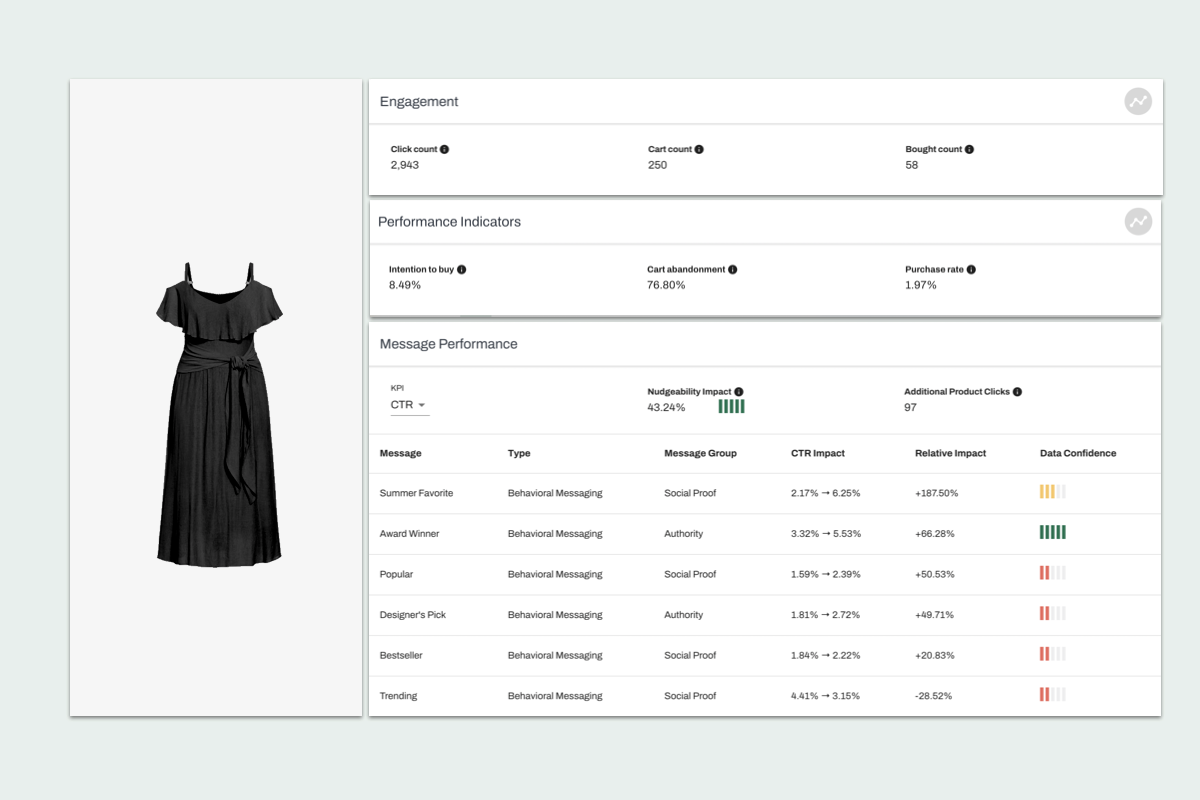The width and height of the screenshot is (1200, 800).
Task: Open the Engagement trend chart icon
Action: 1138,101
